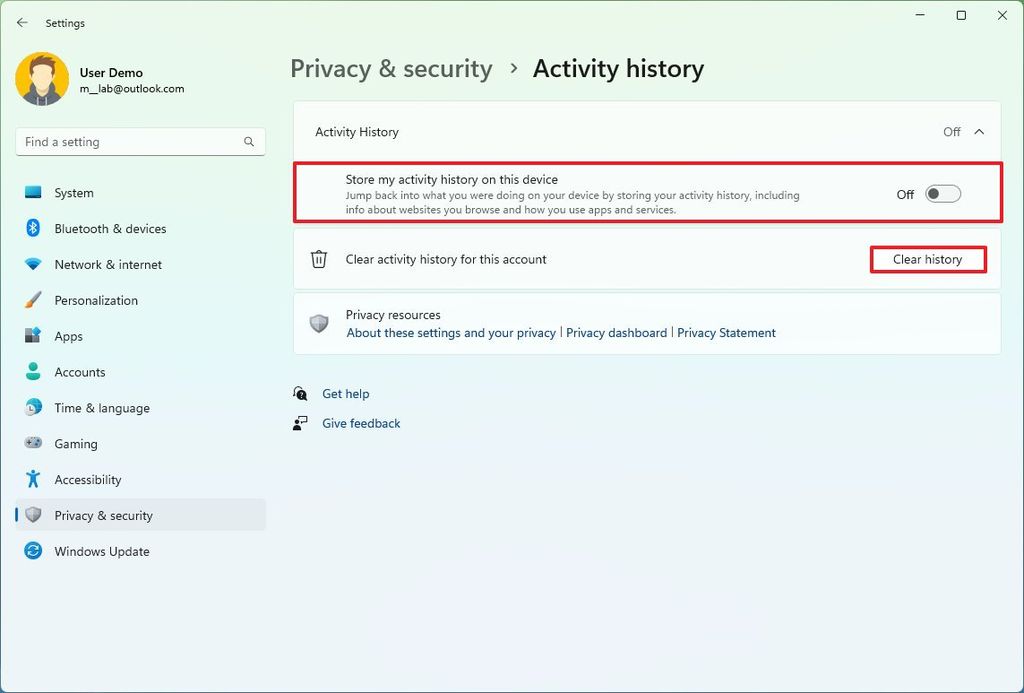Viewport: 1024px width, 693px height.
Task: Open the Gaming controller icon
Action: [33, 443]
